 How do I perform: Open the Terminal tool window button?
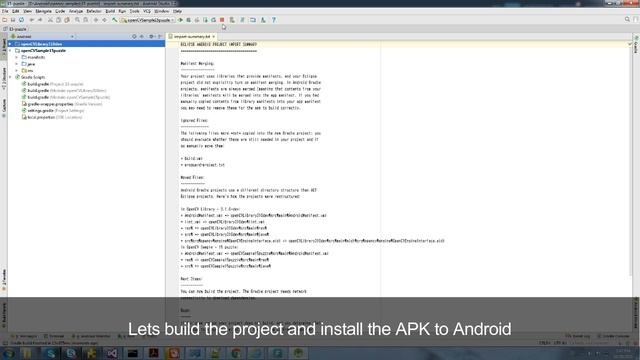pos(54,336)
